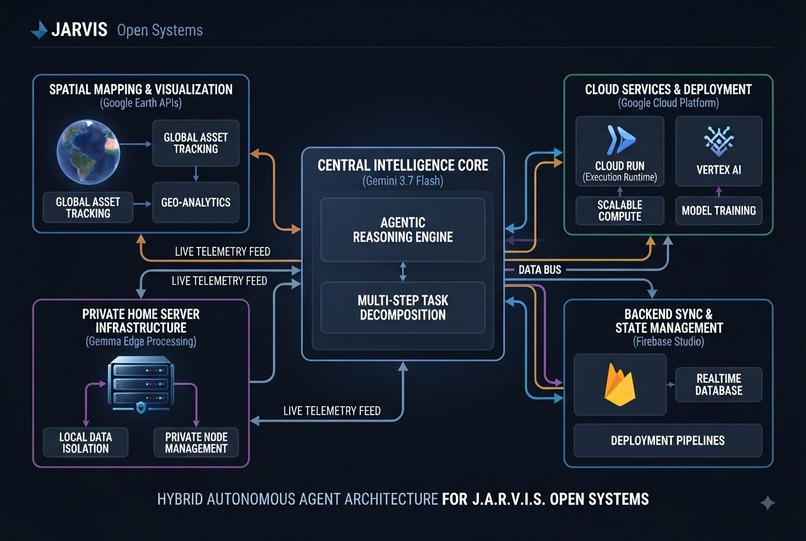
Task: Click the "Cloud Run" label text
Action: click(620, 166)
